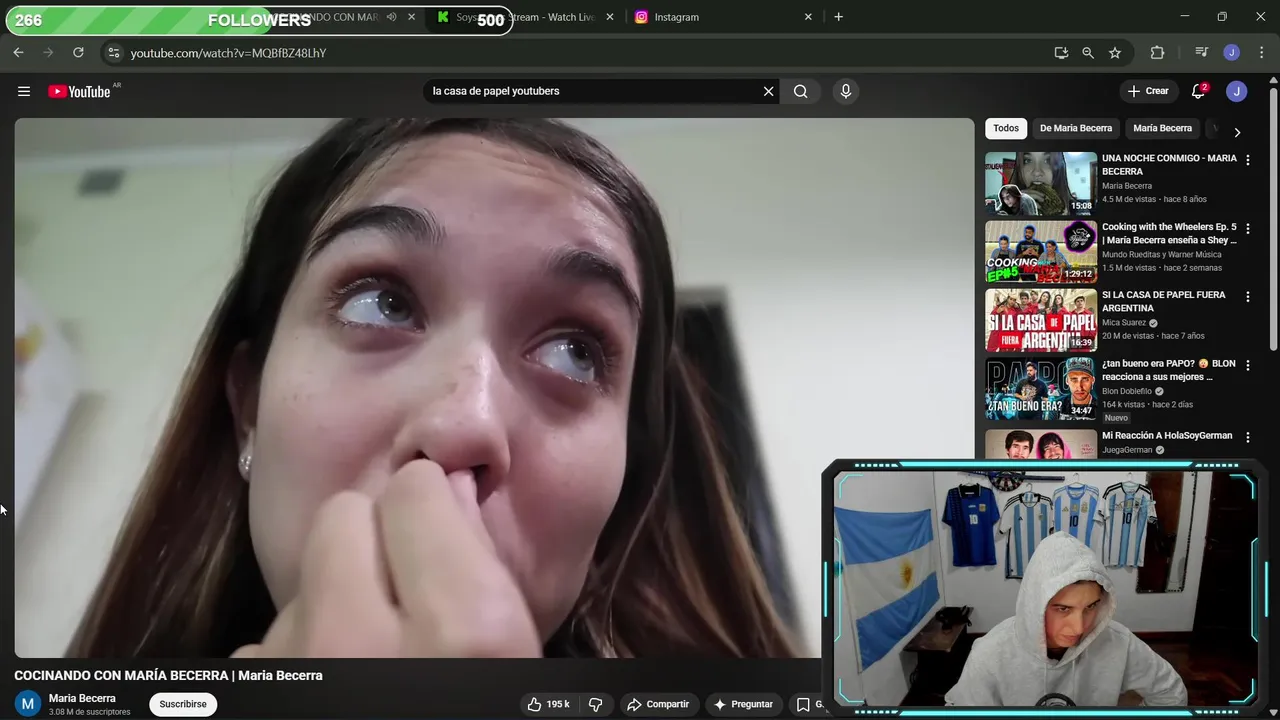Bookmark this page with the star

[x=1115, y=53]
